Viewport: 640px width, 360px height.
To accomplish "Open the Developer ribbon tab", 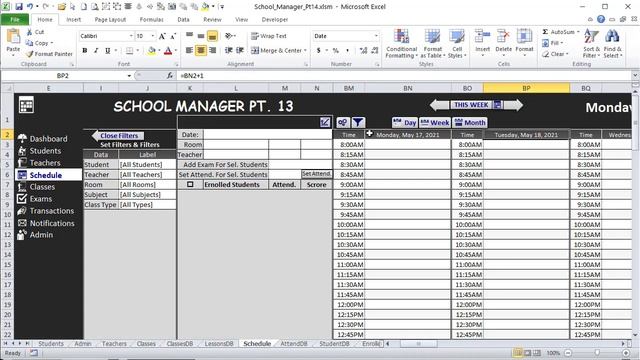I will (x=275, y=20).
